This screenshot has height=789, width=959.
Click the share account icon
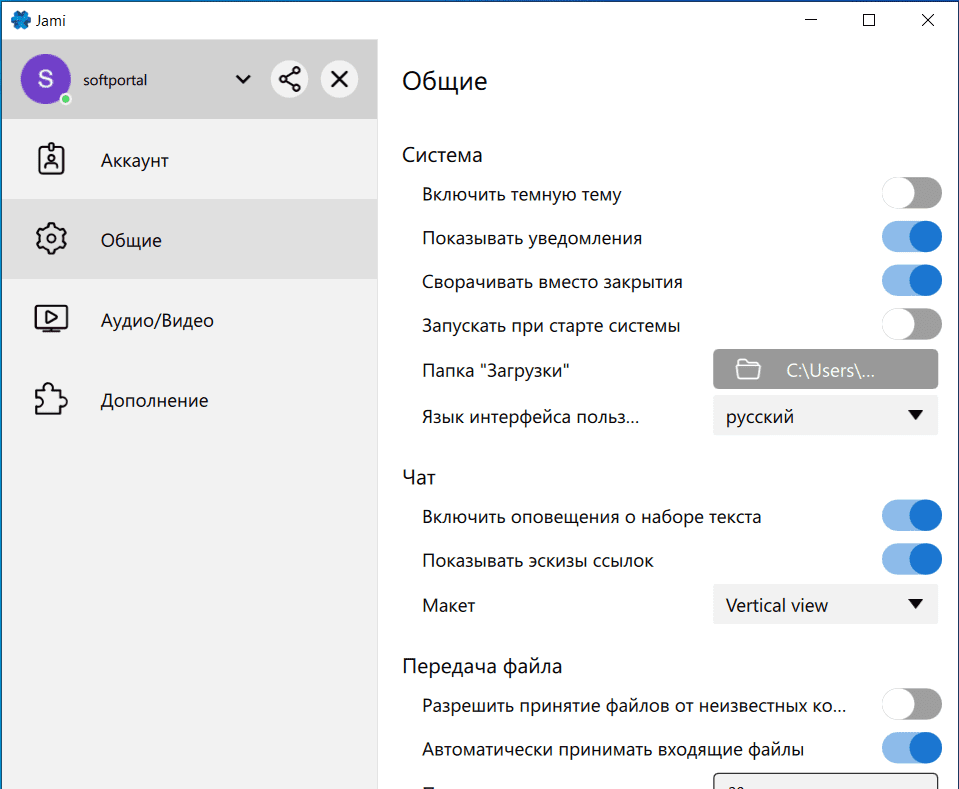pos(289,79)
